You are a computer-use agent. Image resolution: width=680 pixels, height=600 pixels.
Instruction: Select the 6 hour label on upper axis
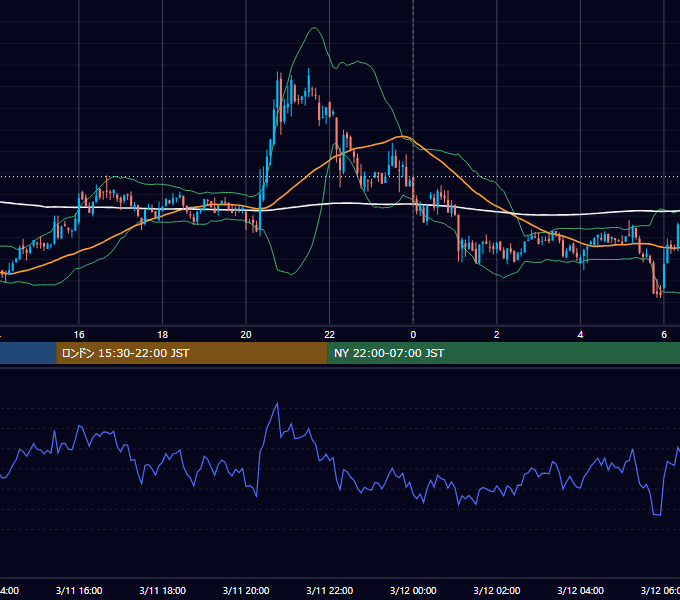pos(664,335)
